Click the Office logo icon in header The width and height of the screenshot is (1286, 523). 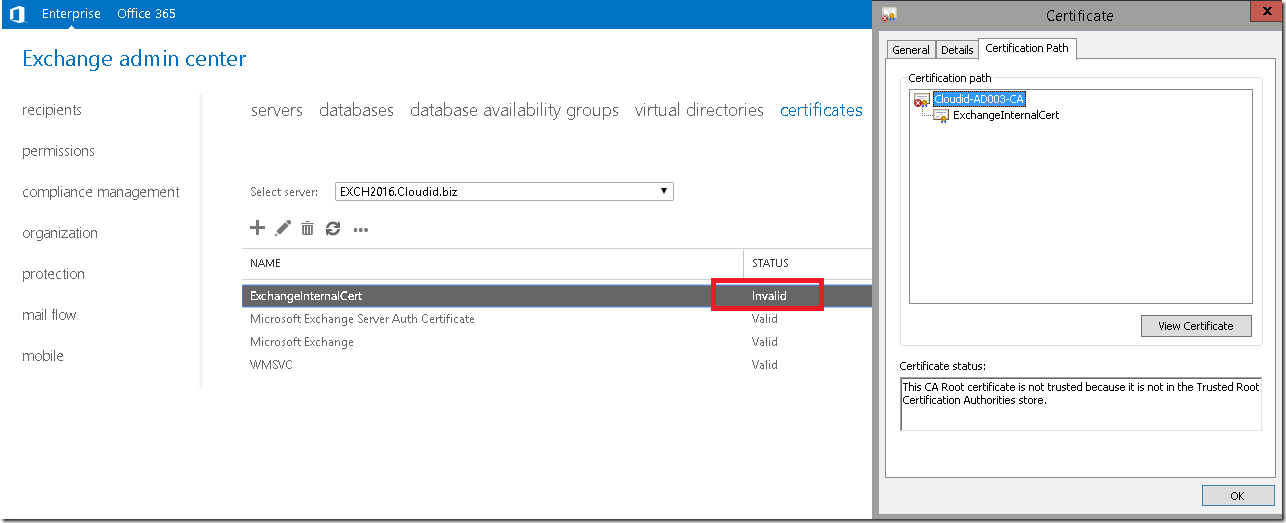pyautogui.click(x=17, y=14)
